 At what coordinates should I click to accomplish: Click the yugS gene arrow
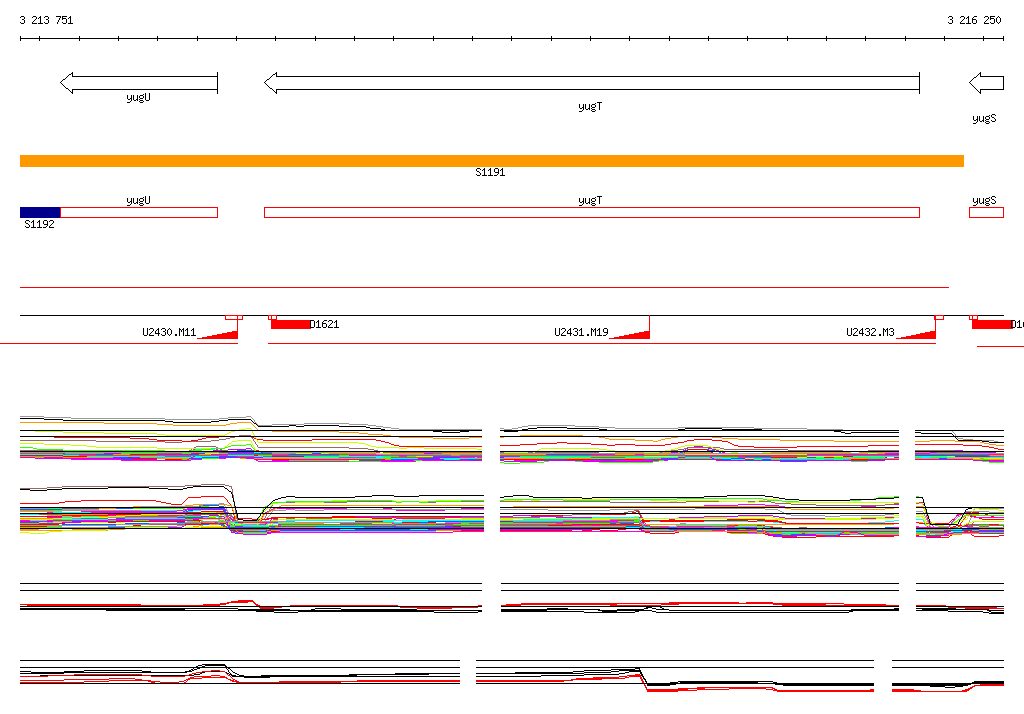(986, 83)
